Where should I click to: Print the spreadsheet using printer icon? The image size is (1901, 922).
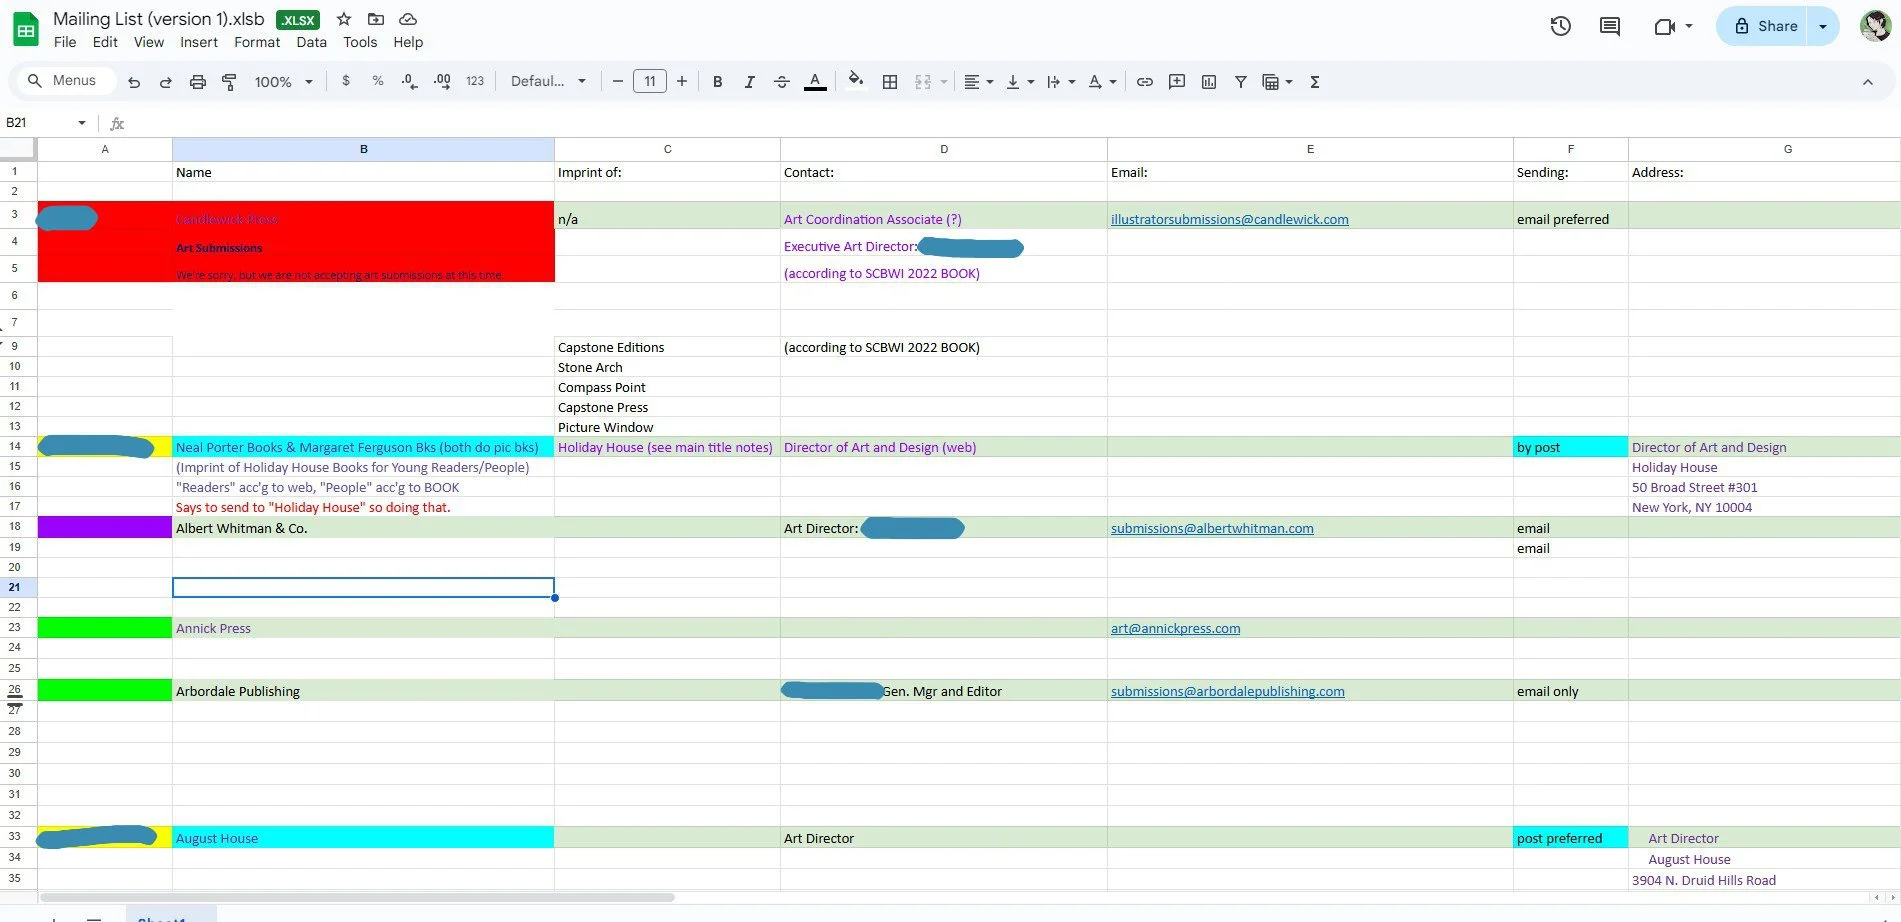pyautogui.click(x=198, y=82)
